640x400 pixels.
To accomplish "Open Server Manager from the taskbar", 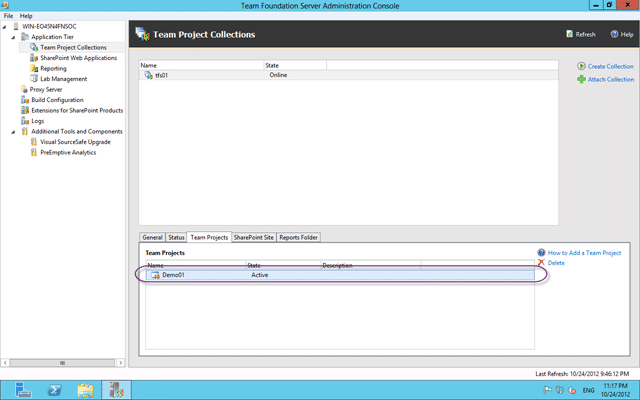I will pyautogui.click(x=23, y=390).
